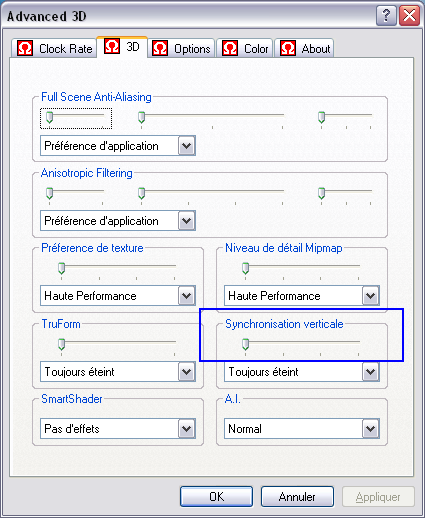This screenshot has width=425, height=518.
Task: Click the first Full Scene Anti-Aliasing slider
Action: (x=49, y=117)
